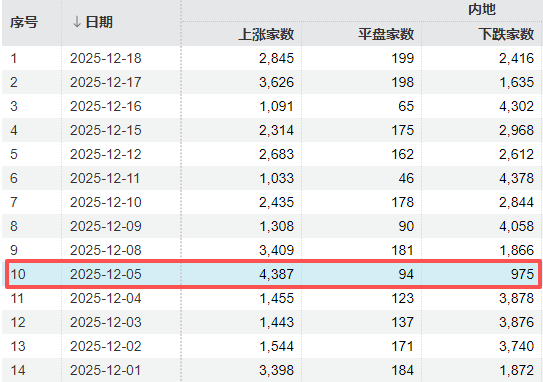The height and width of the screenshot is (382, 543).
Task: Click rising count 2,683
Action: (x=276, y=154)
